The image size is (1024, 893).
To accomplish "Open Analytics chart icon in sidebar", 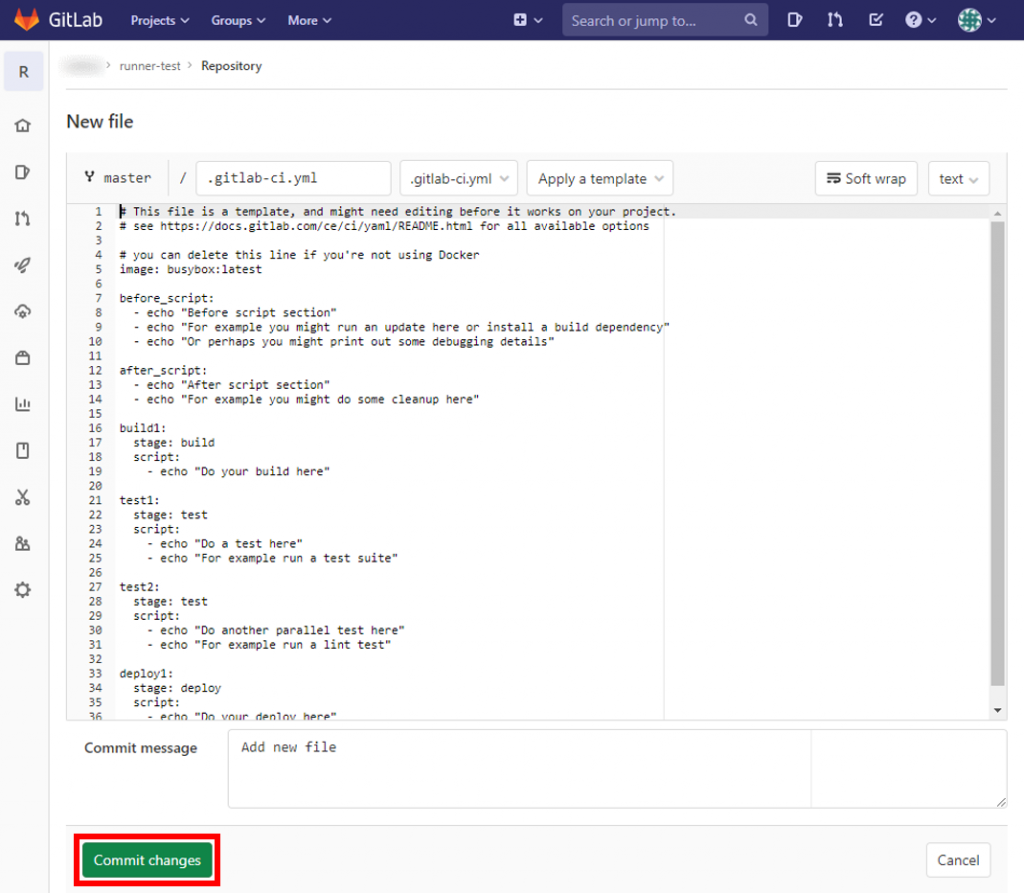I will tap(23, 404).
